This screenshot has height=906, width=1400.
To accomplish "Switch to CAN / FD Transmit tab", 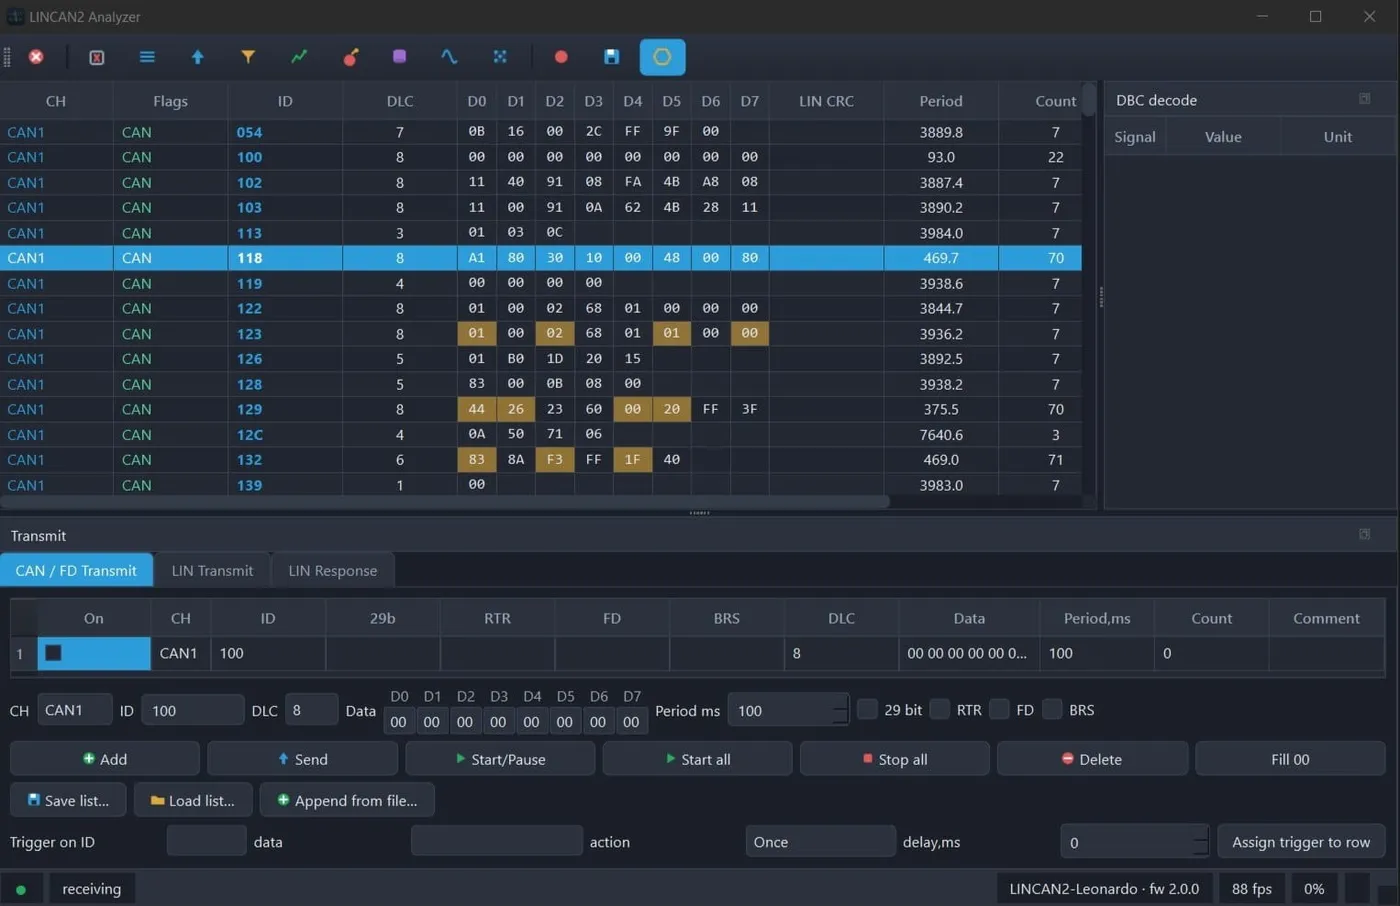I will pos(76,570).
